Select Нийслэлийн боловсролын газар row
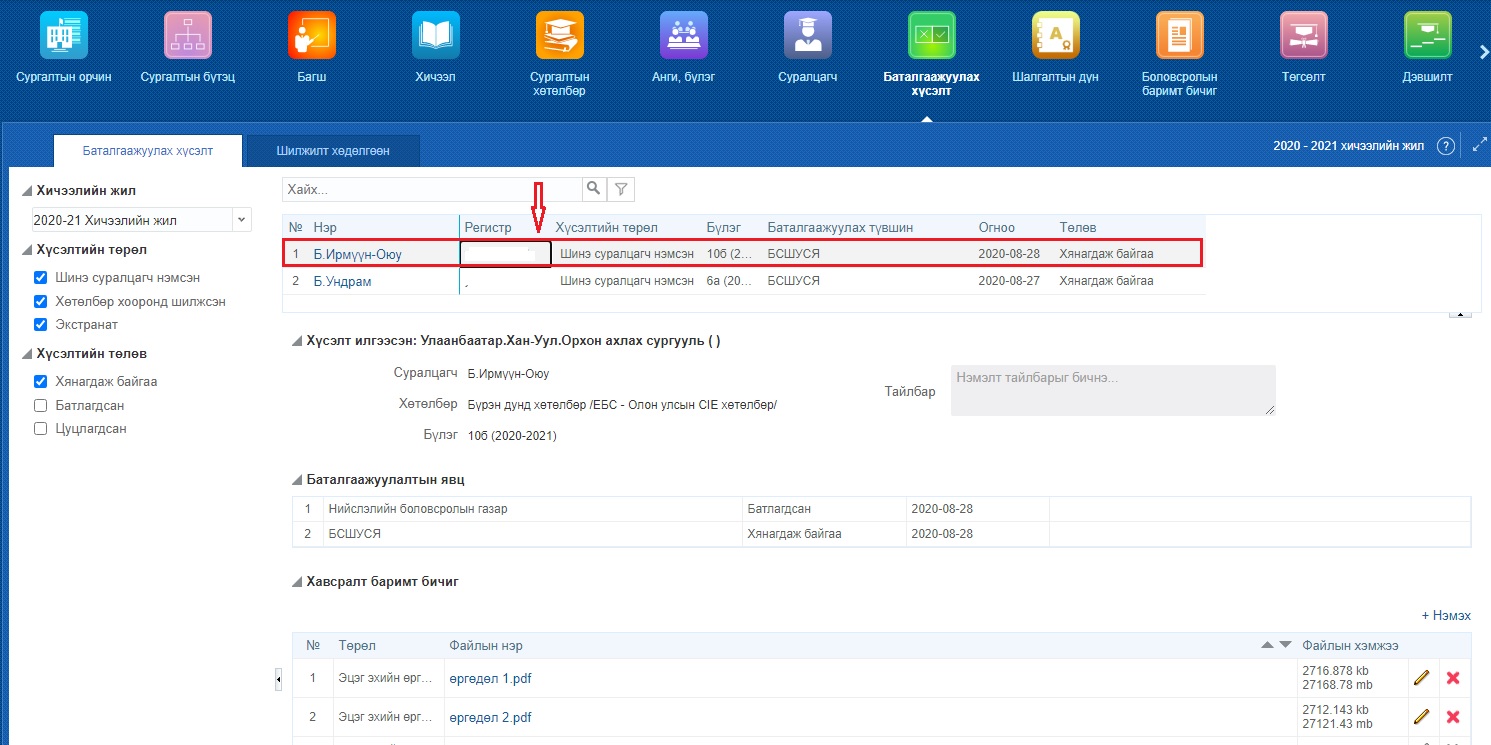 [x=881, y=509]
